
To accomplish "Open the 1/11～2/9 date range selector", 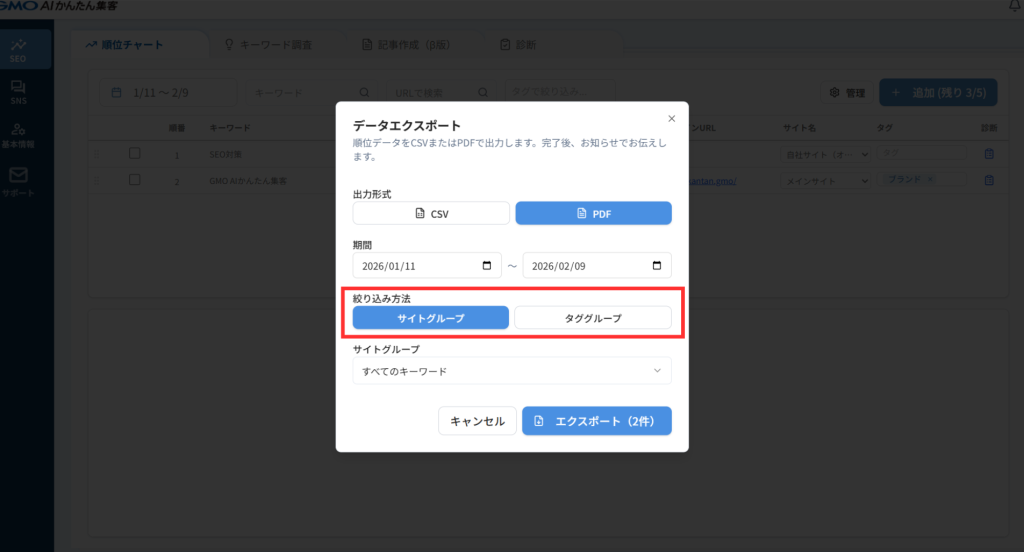I will pos(170,93).
